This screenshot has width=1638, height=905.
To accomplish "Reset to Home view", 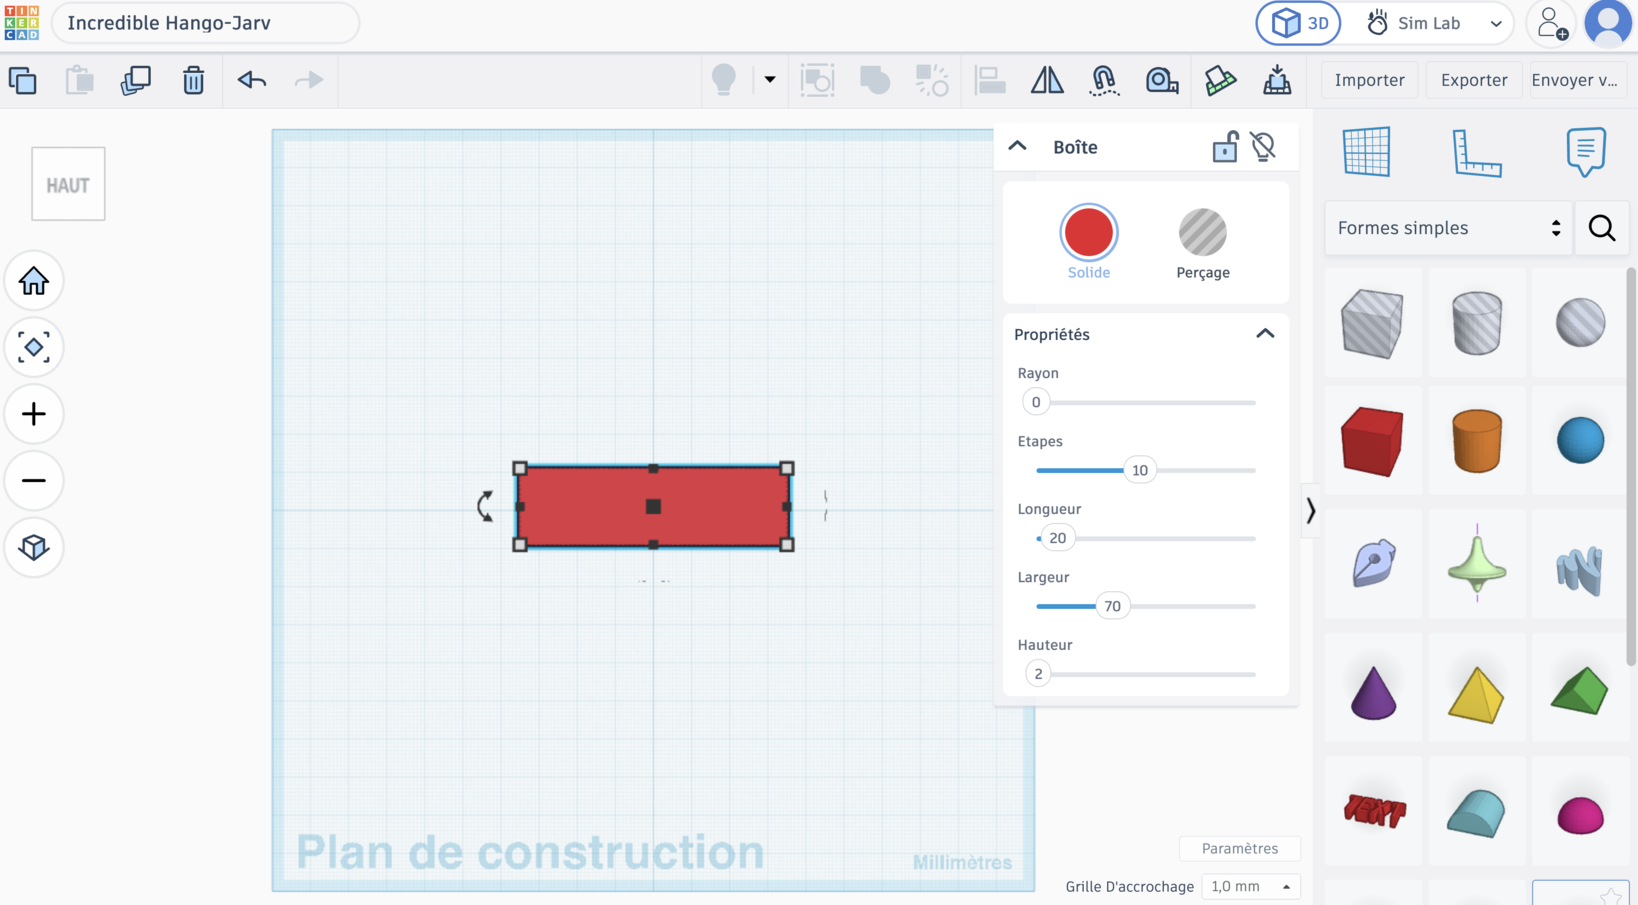I will coord(34,281).
